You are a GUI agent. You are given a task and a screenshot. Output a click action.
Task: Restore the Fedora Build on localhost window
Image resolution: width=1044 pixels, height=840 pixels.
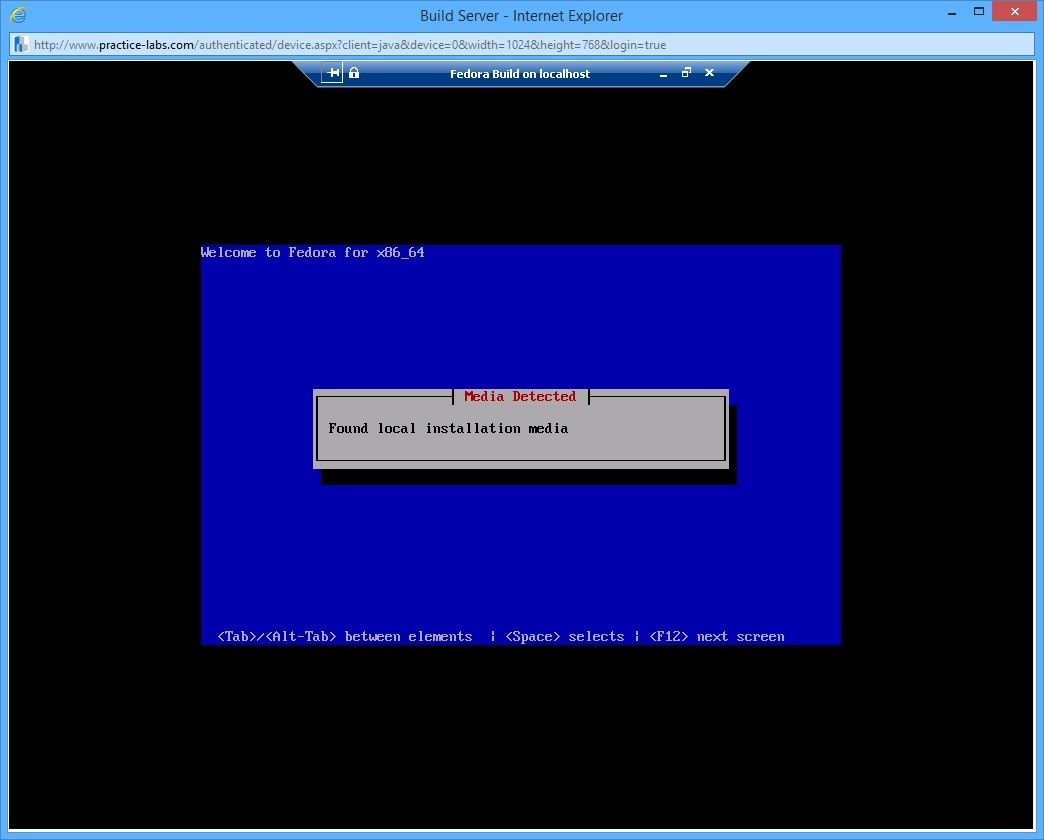tap(686, 73)
